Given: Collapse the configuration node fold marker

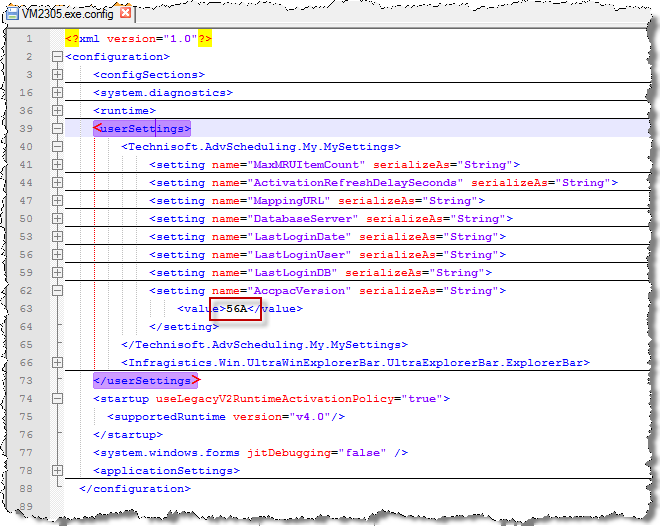Looking at the screenshot, I should [x=57, y=56].
